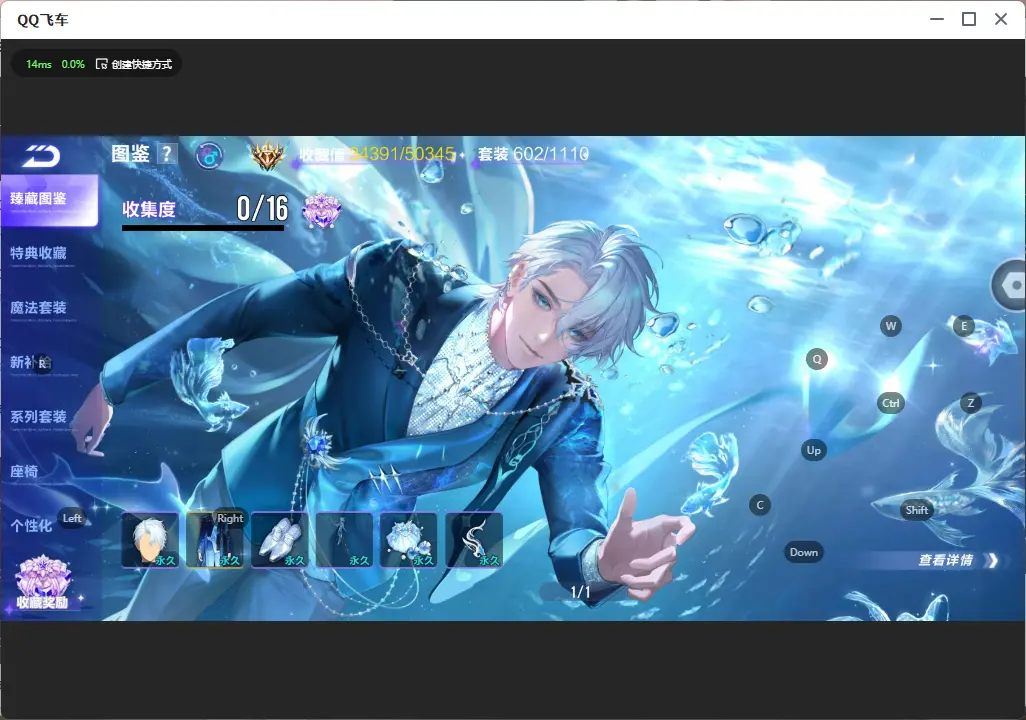This screenshot has width=1026, height=720.
Task: Click the C key overlay button
Action: tap(760, 505)
